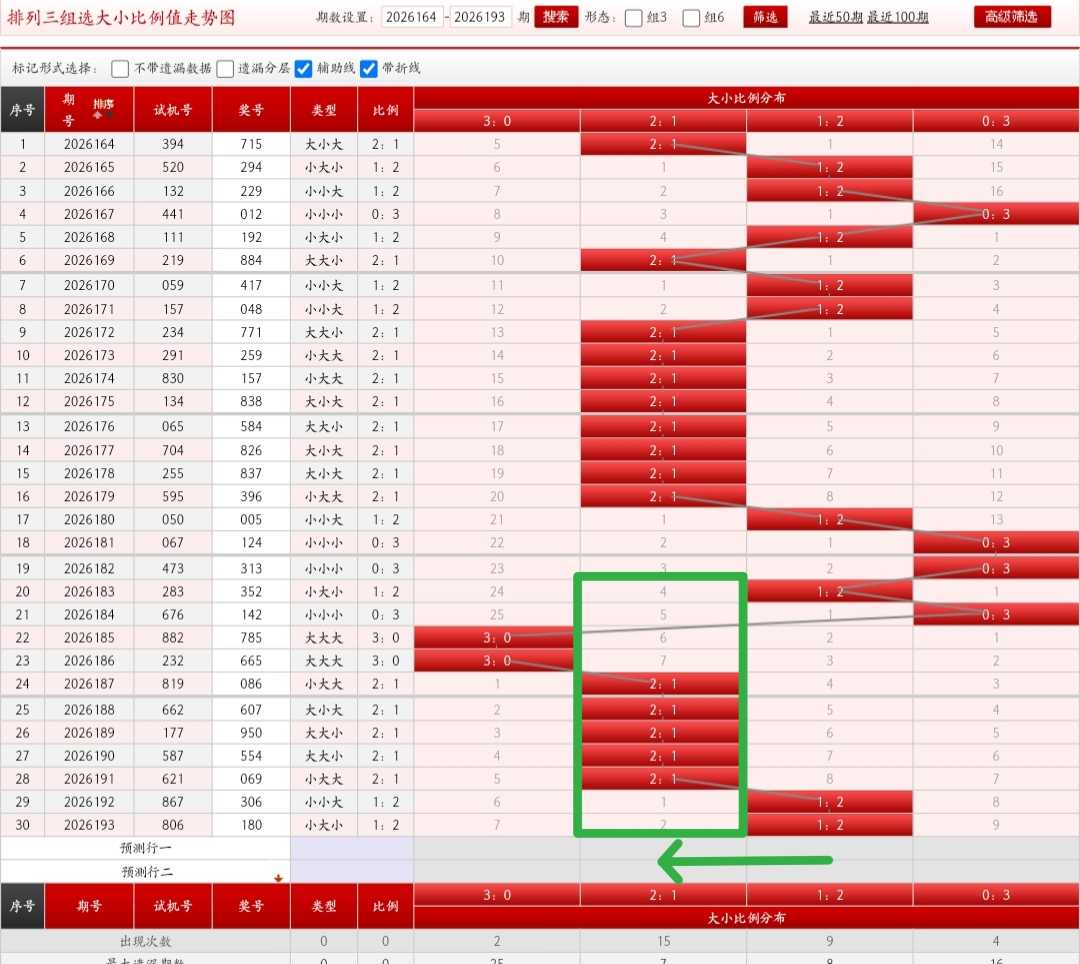The image size is (1080, 964).
Task: Click start period field 2026164
Action: click(x=411, y=17)
